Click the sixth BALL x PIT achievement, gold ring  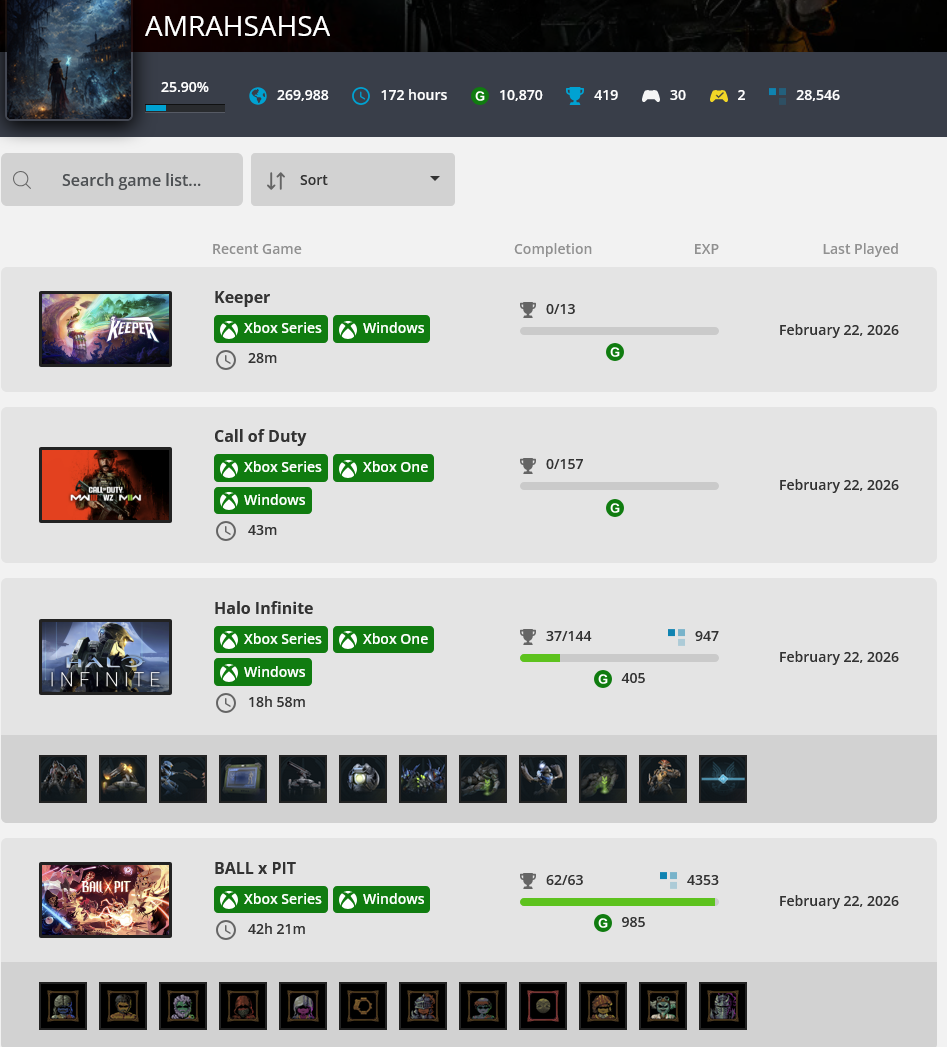(363, 1006)
